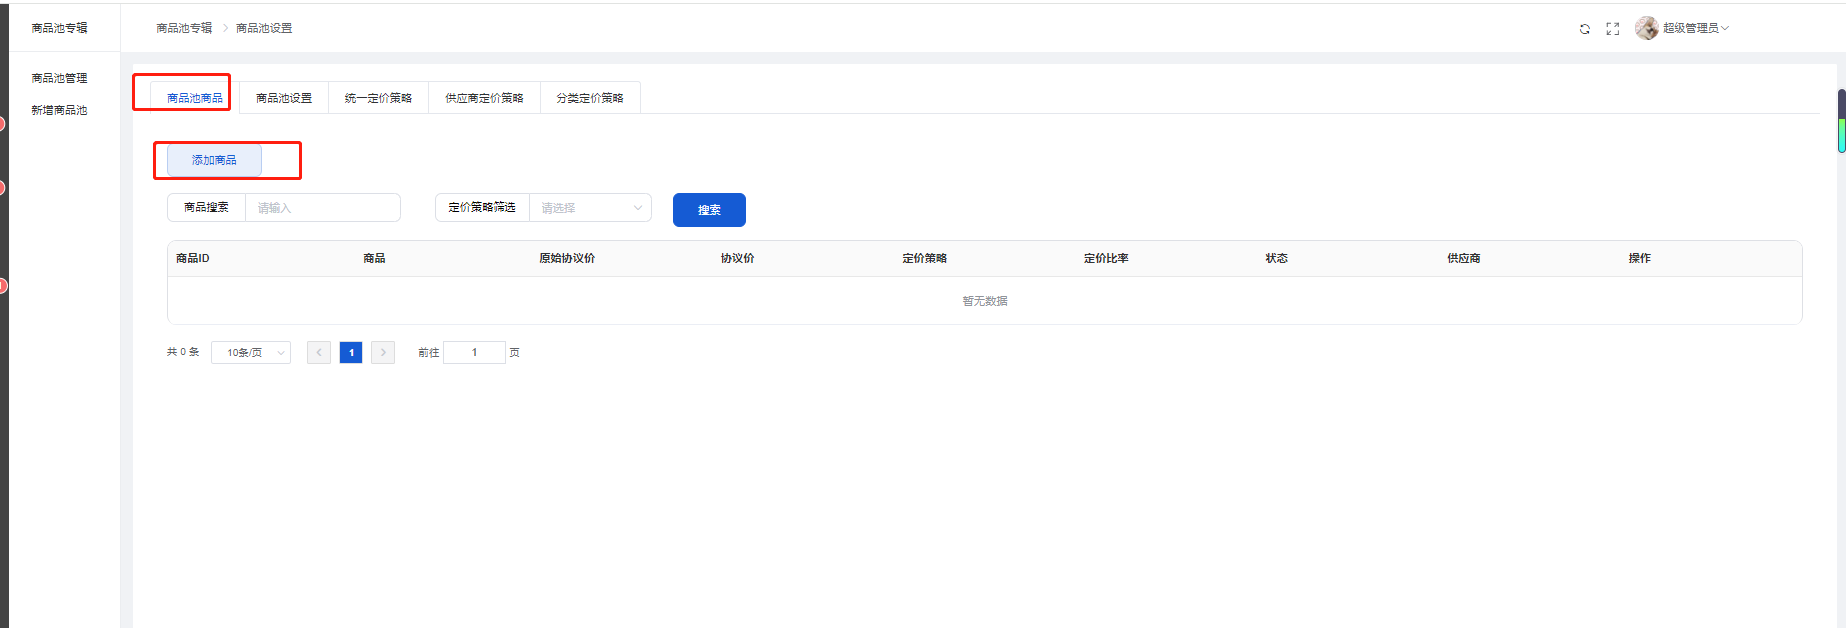
Task: Toggle fullscreen mode icon
Action: 1612,29
